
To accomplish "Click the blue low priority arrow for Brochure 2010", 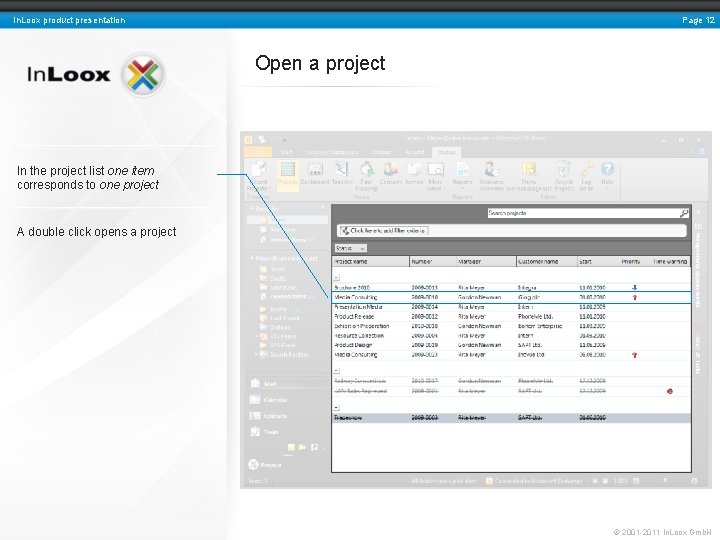I will (x=635, y=287).
